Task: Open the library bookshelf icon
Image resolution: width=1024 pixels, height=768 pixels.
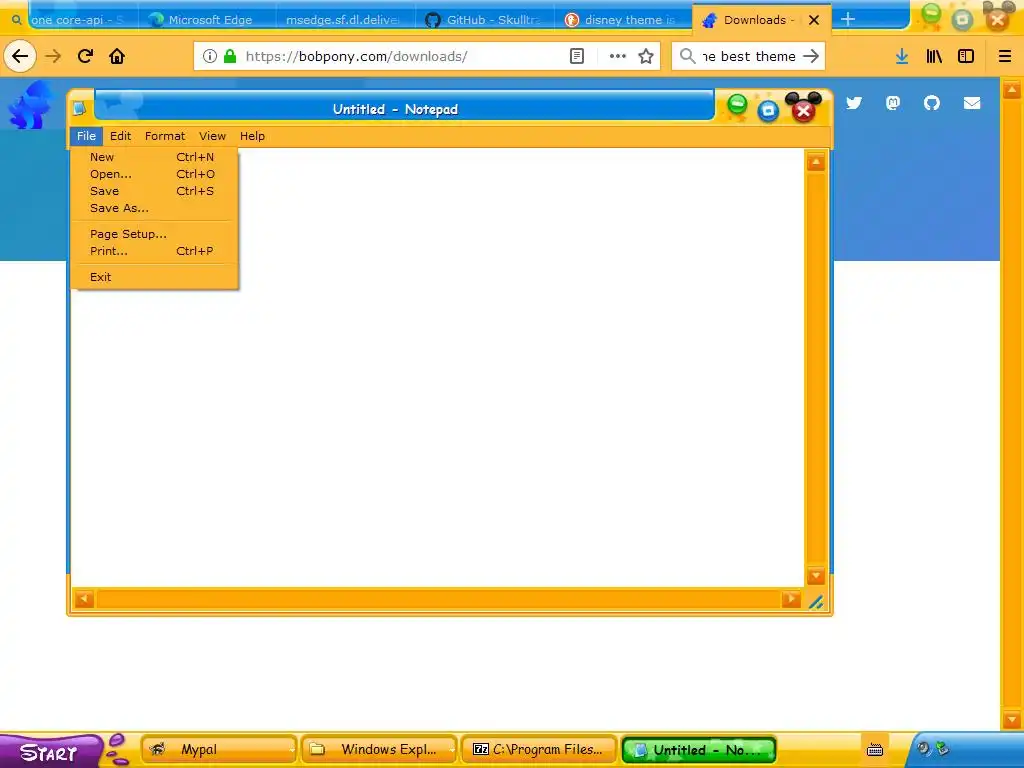Action: coord(934,56)
